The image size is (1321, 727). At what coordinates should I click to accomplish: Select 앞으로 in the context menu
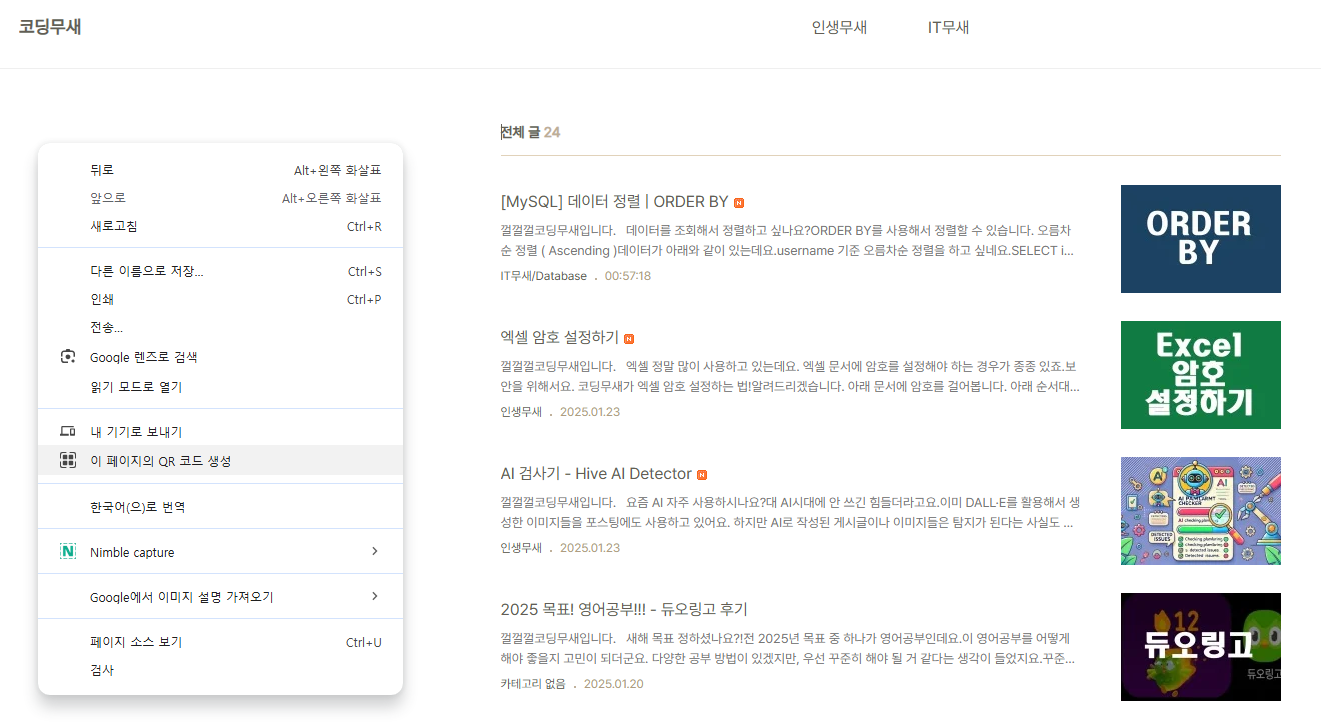click(220, 198)
